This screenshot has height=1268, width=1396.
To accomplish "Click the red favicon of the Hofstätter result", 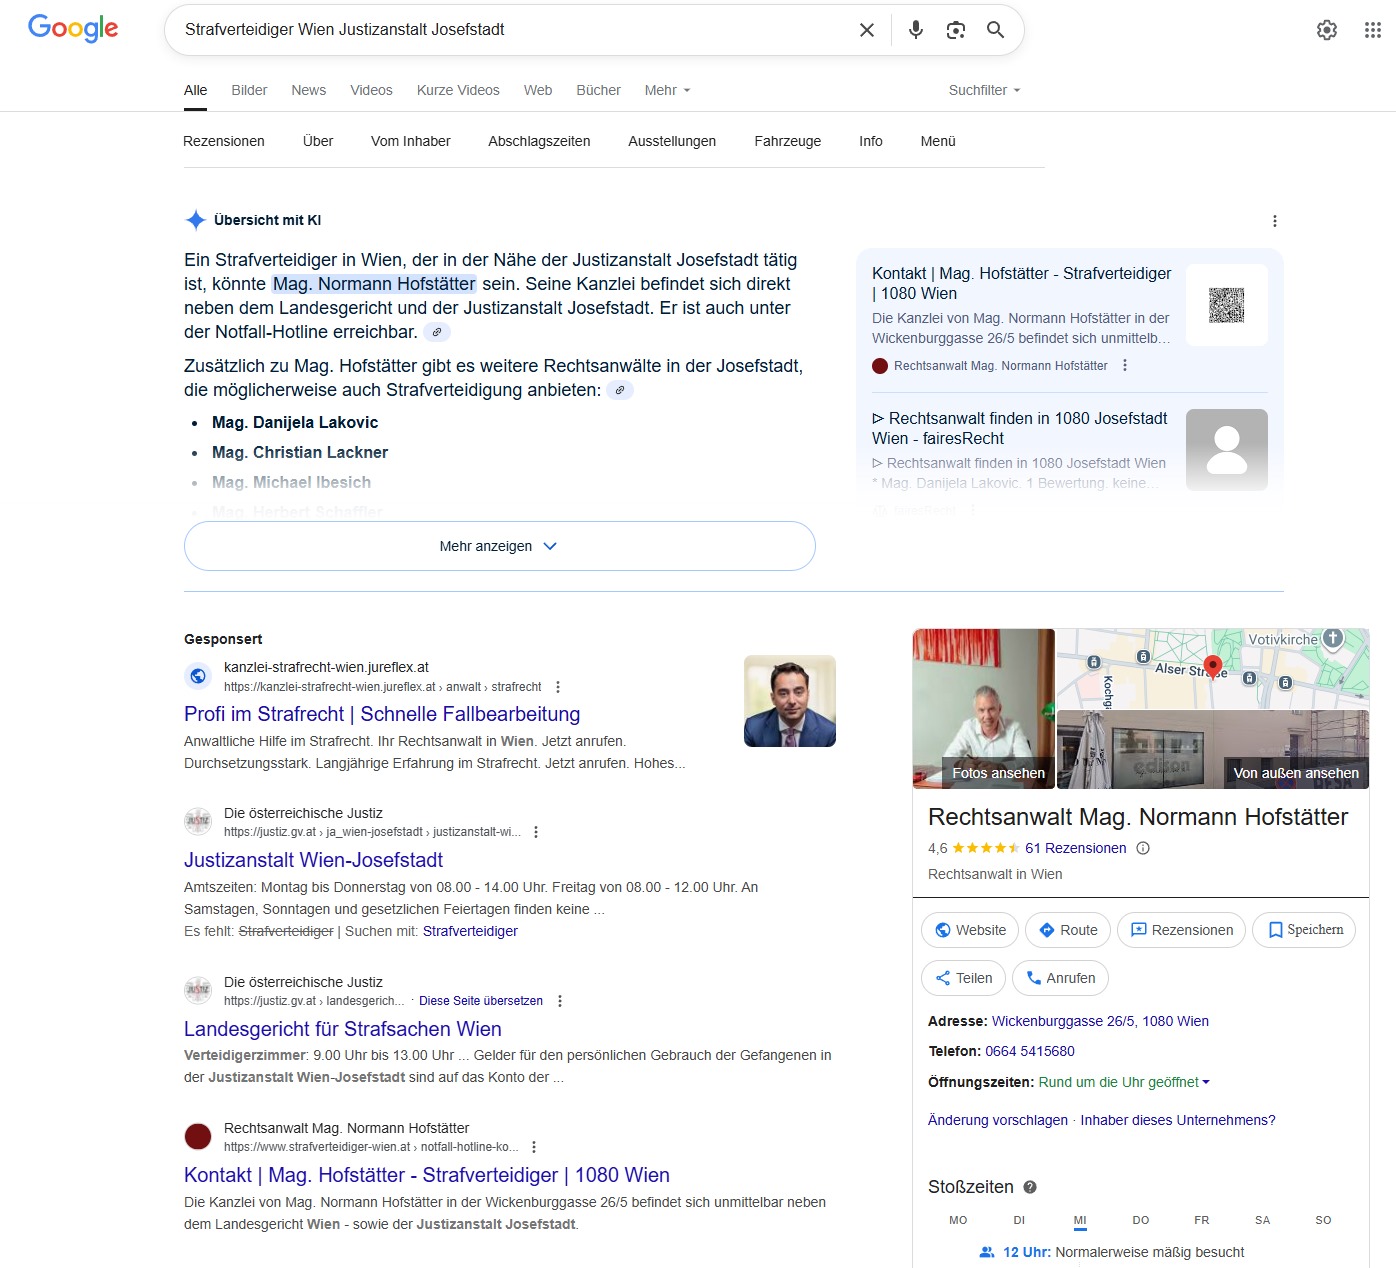I will pos(198,1137).
